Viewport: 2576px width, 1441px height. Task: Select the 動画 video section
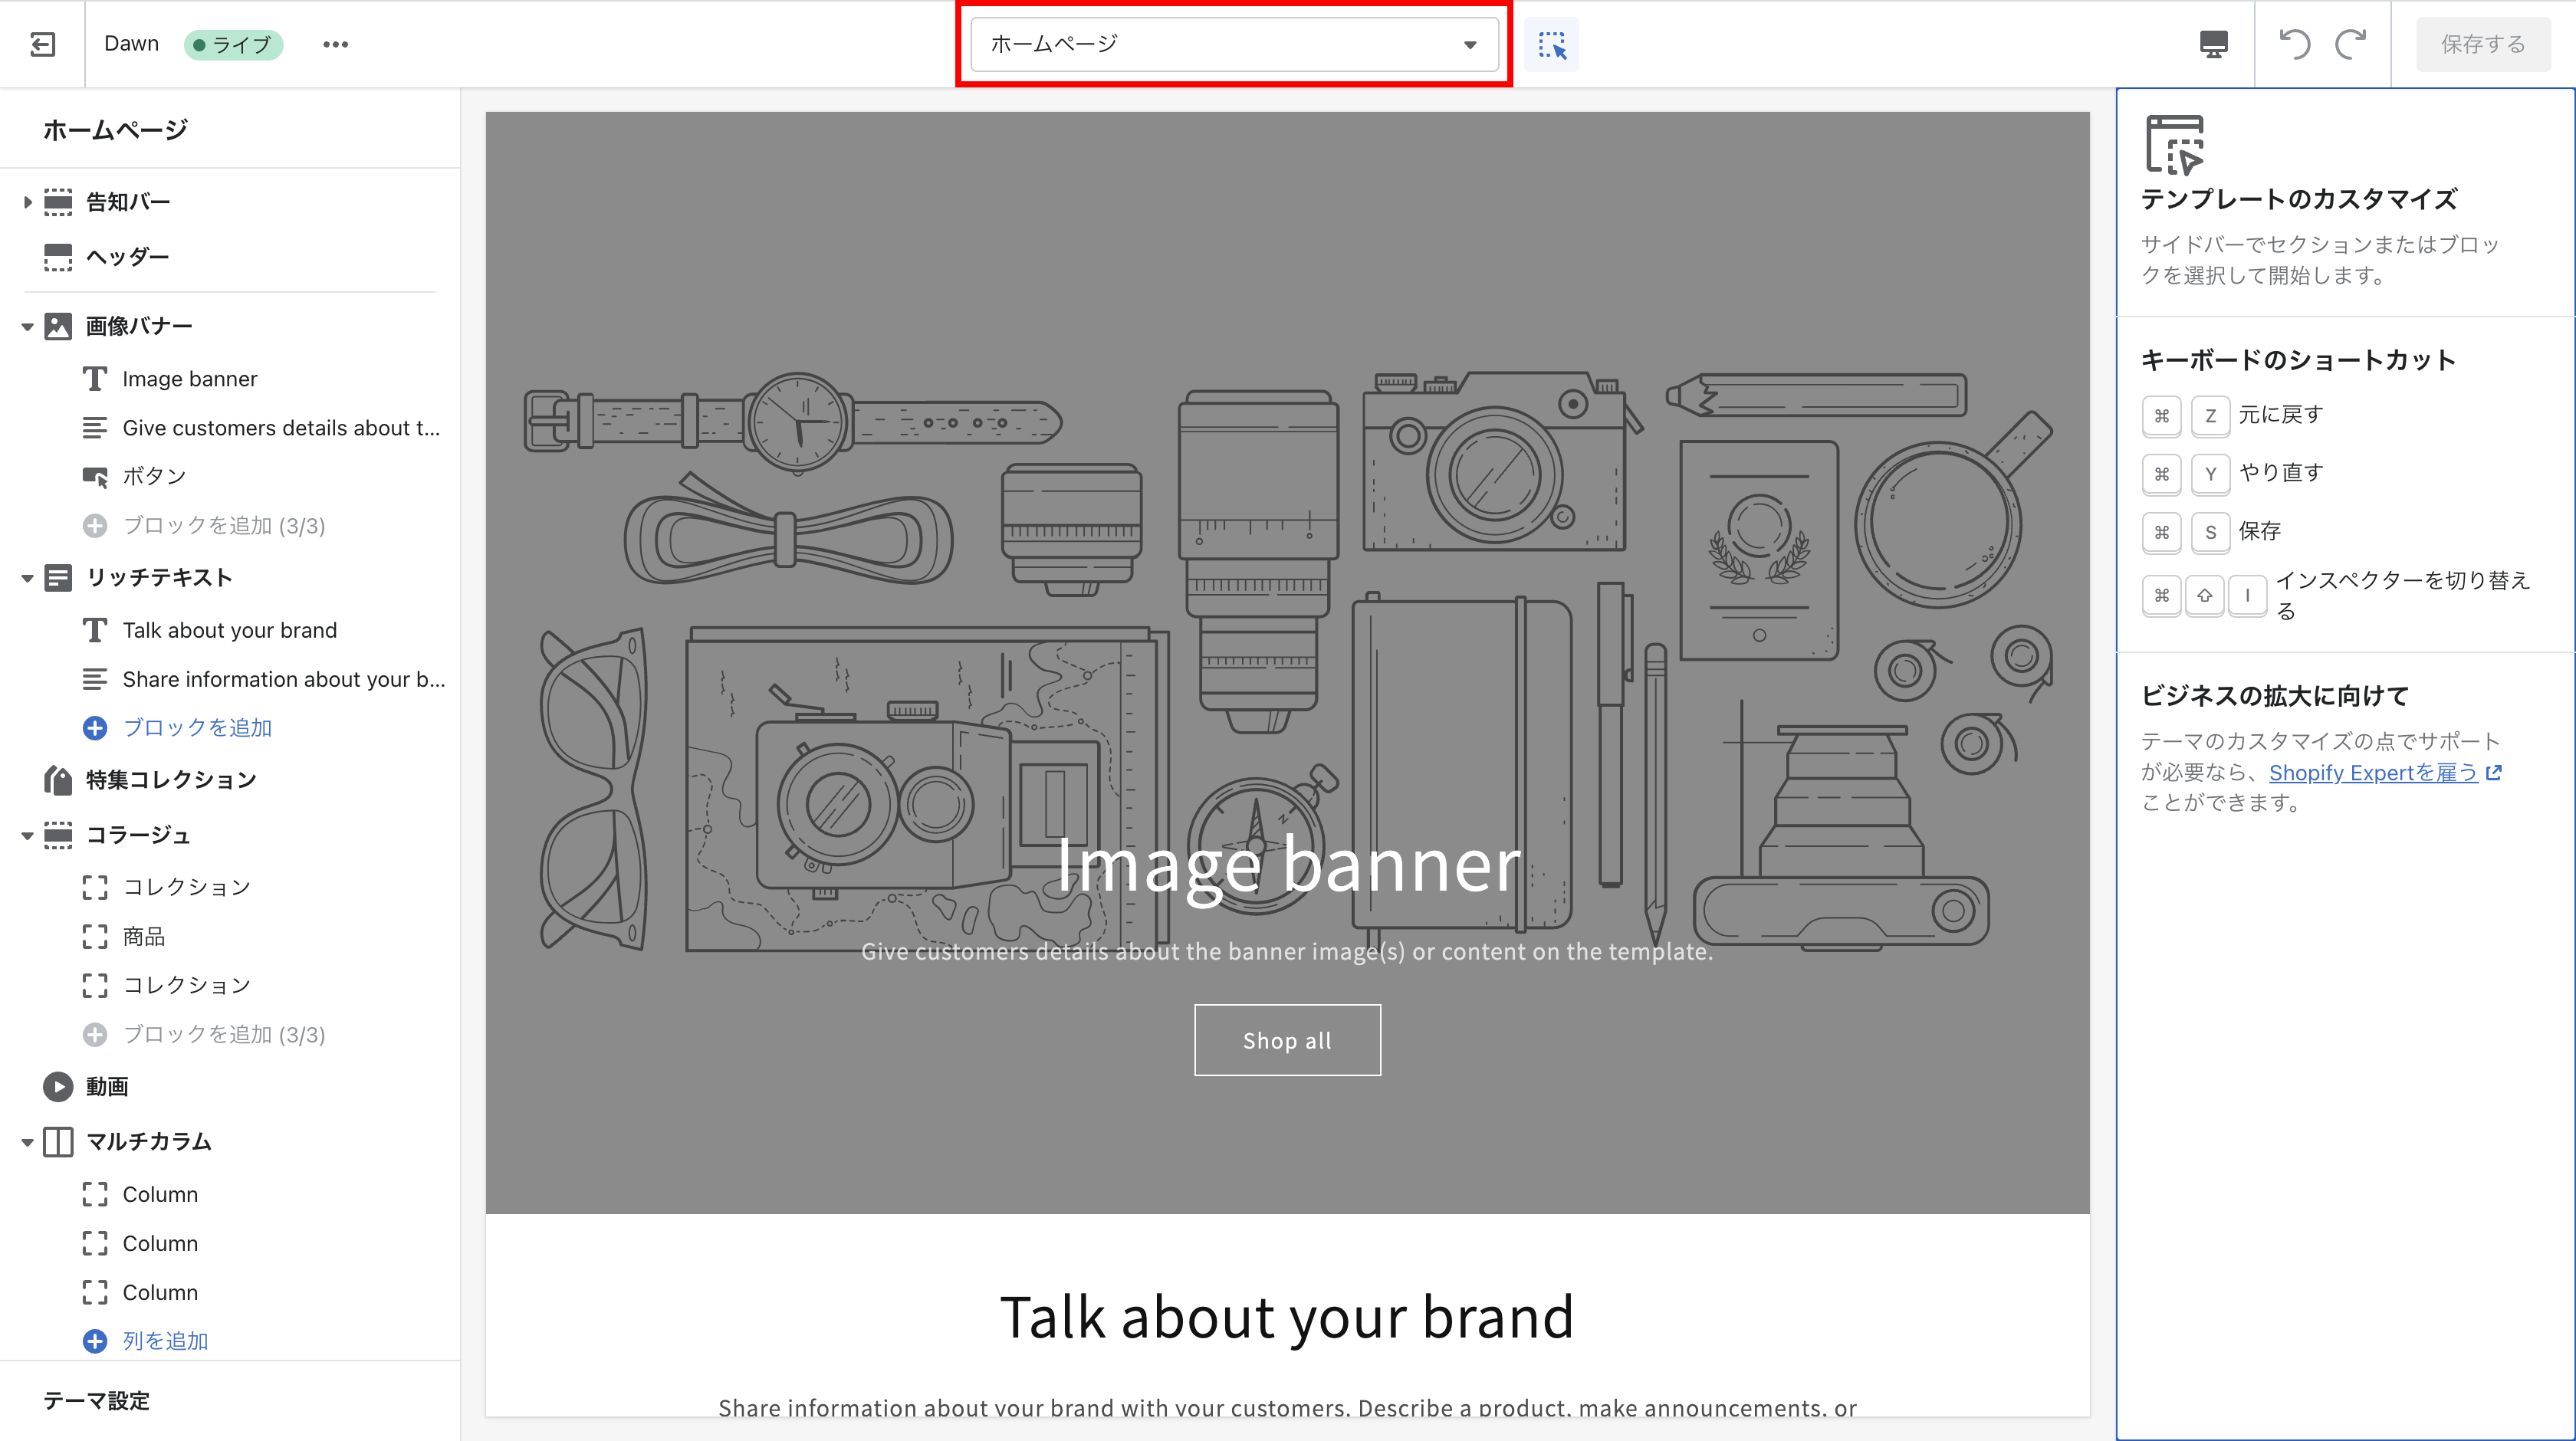107,1086
